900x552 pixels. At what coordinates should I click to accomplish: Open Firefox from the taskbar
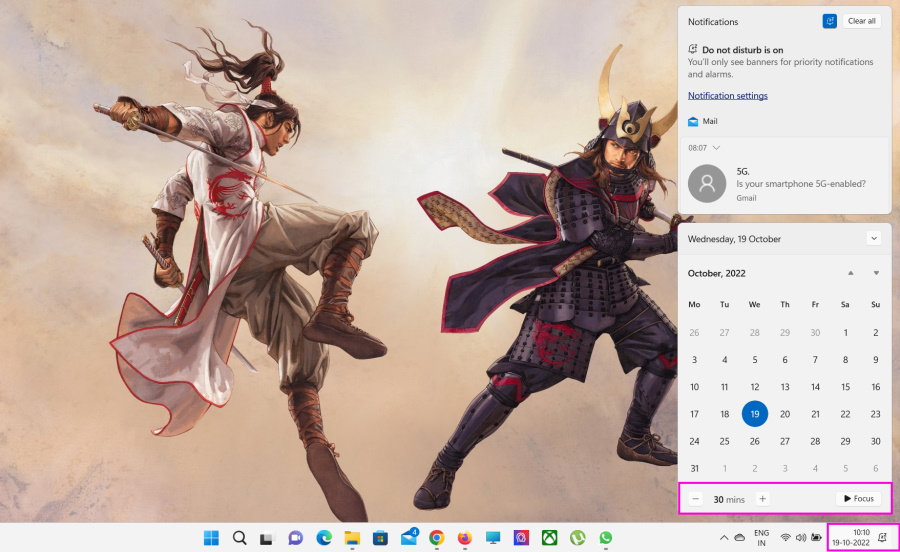pyautogui.click(x=465, y=538)
